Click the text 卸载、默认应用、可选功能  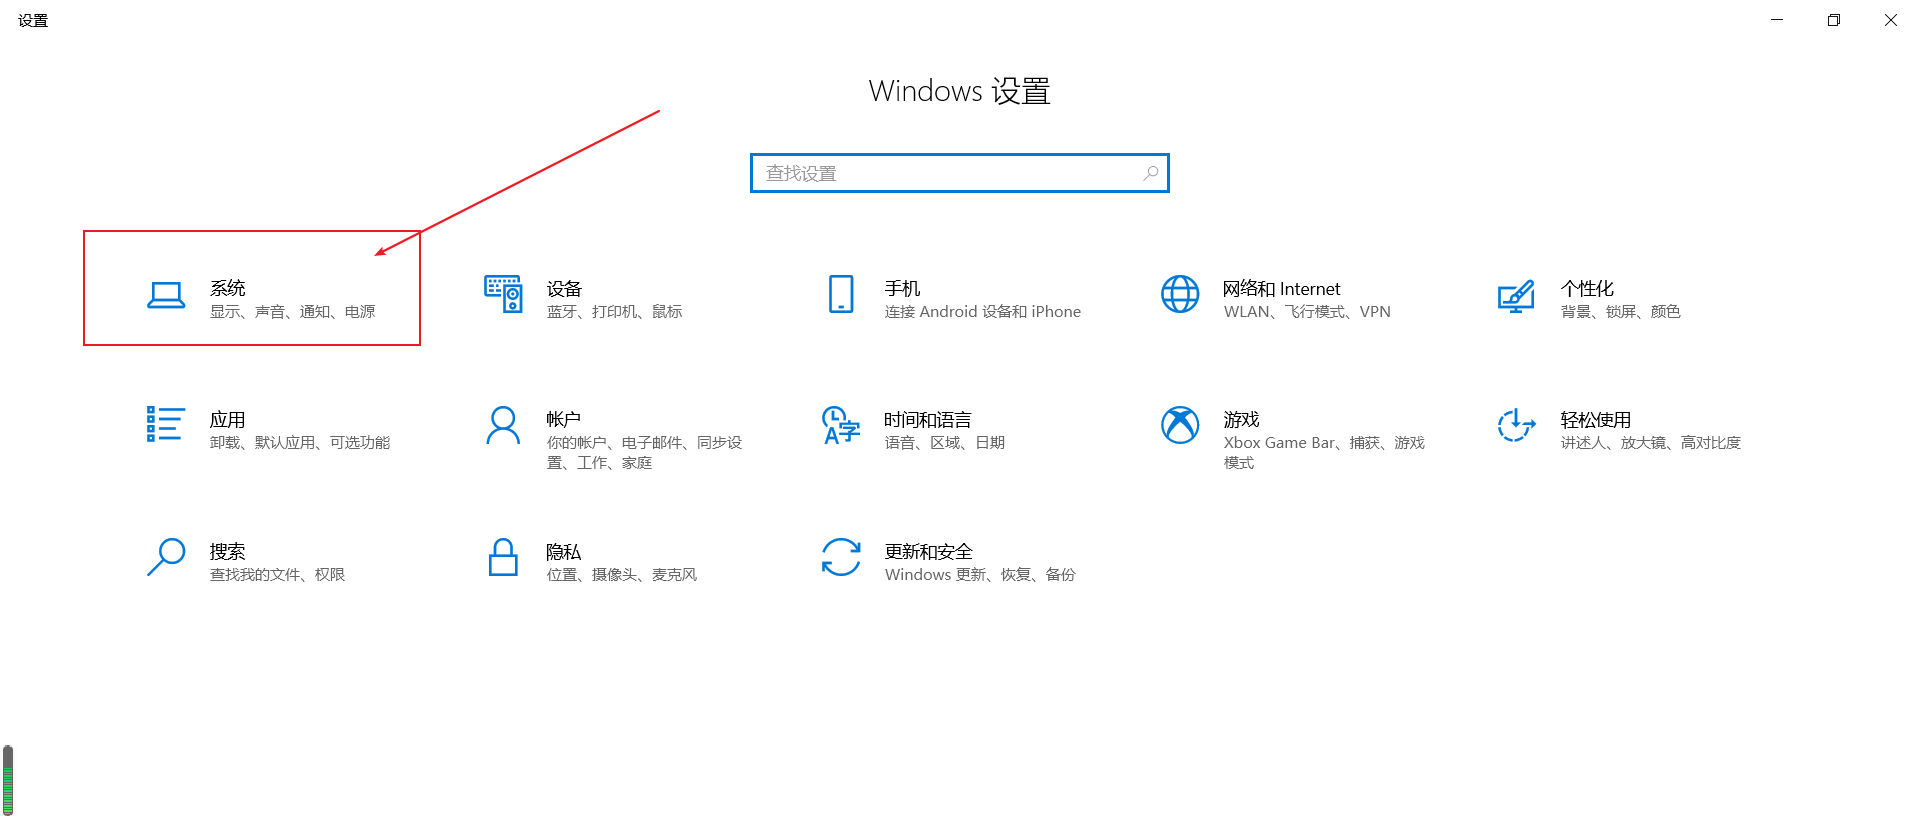pyautogui.click(x=300, y=443)
